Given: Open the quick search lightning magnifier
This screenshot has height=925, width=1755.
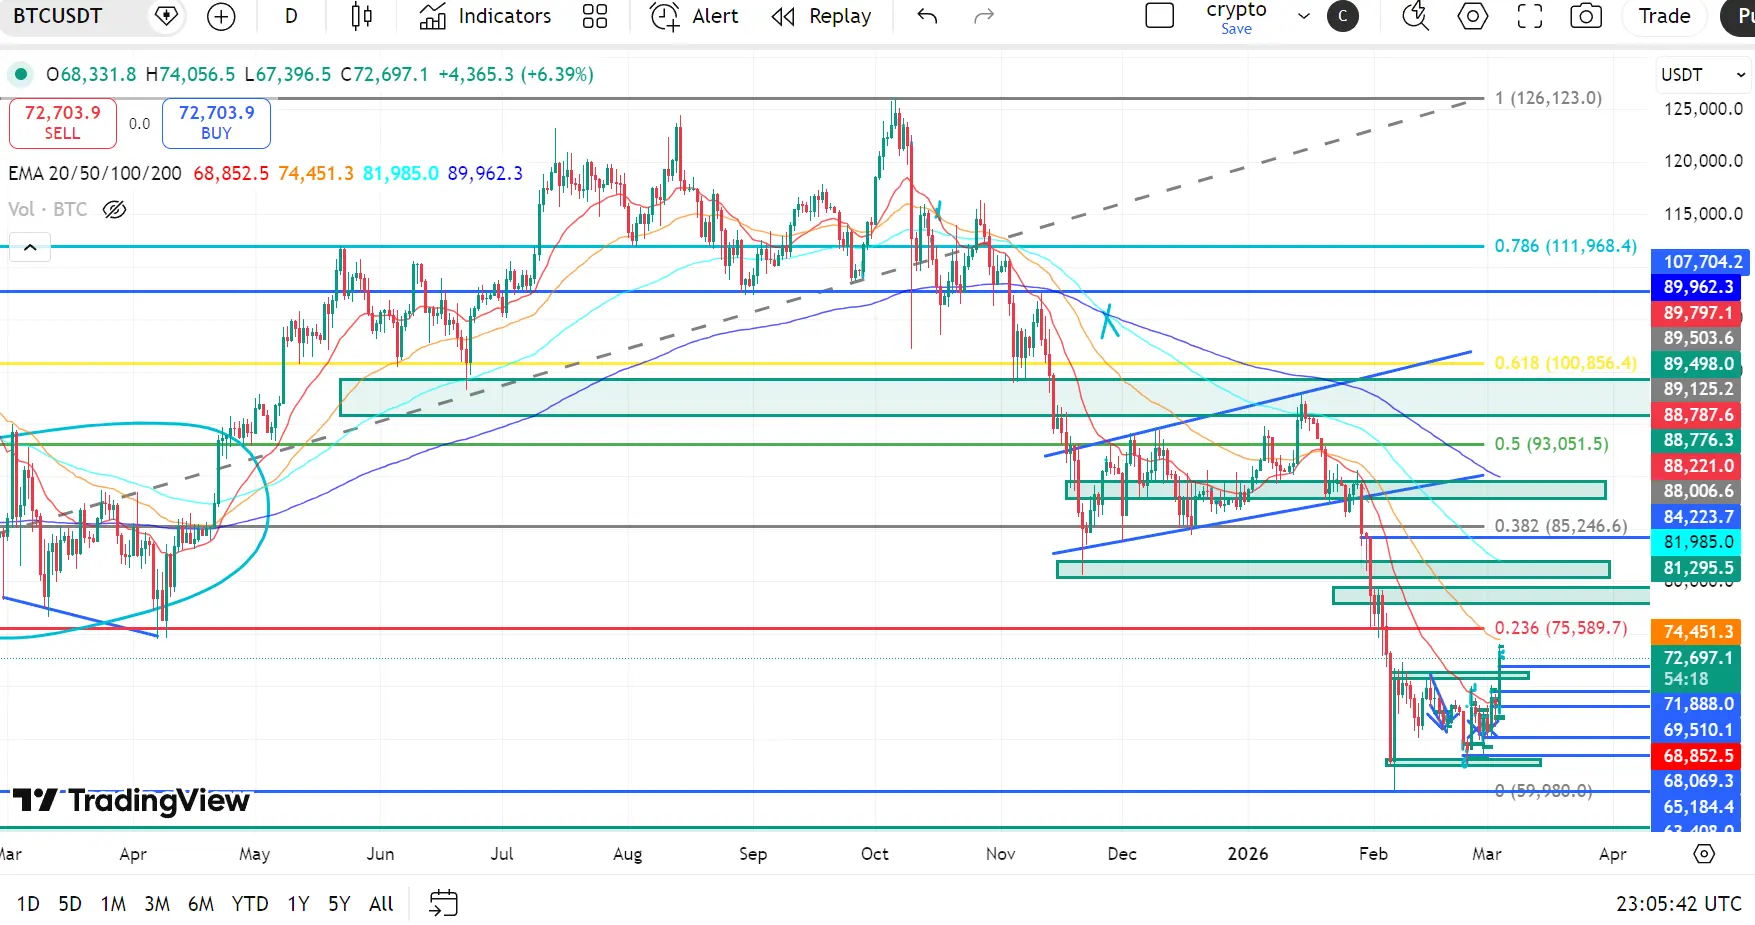Looking at the screenshot, I should click(x=1415, y=16).
